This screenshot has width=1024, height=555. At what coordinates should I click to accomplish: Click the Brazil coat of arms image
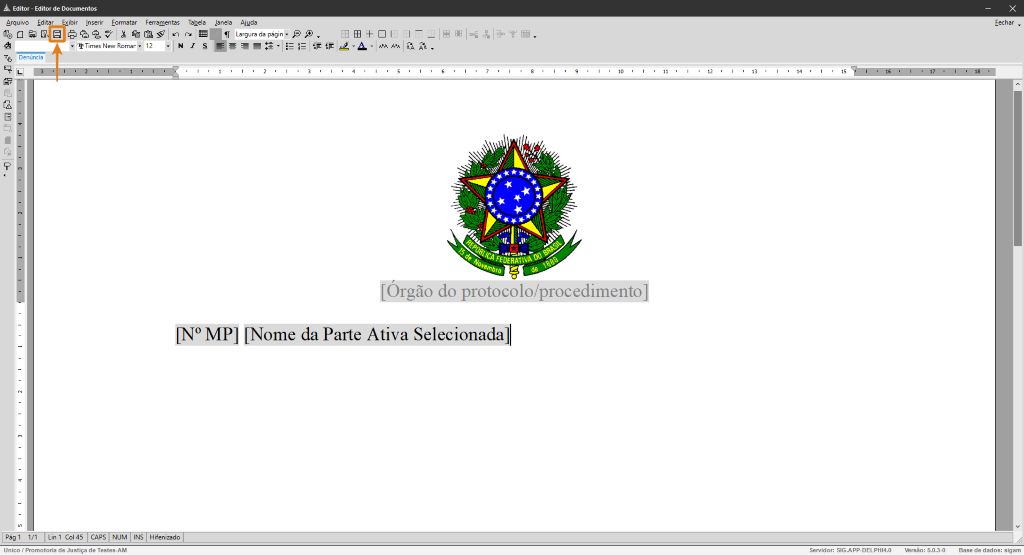[514, 206]
